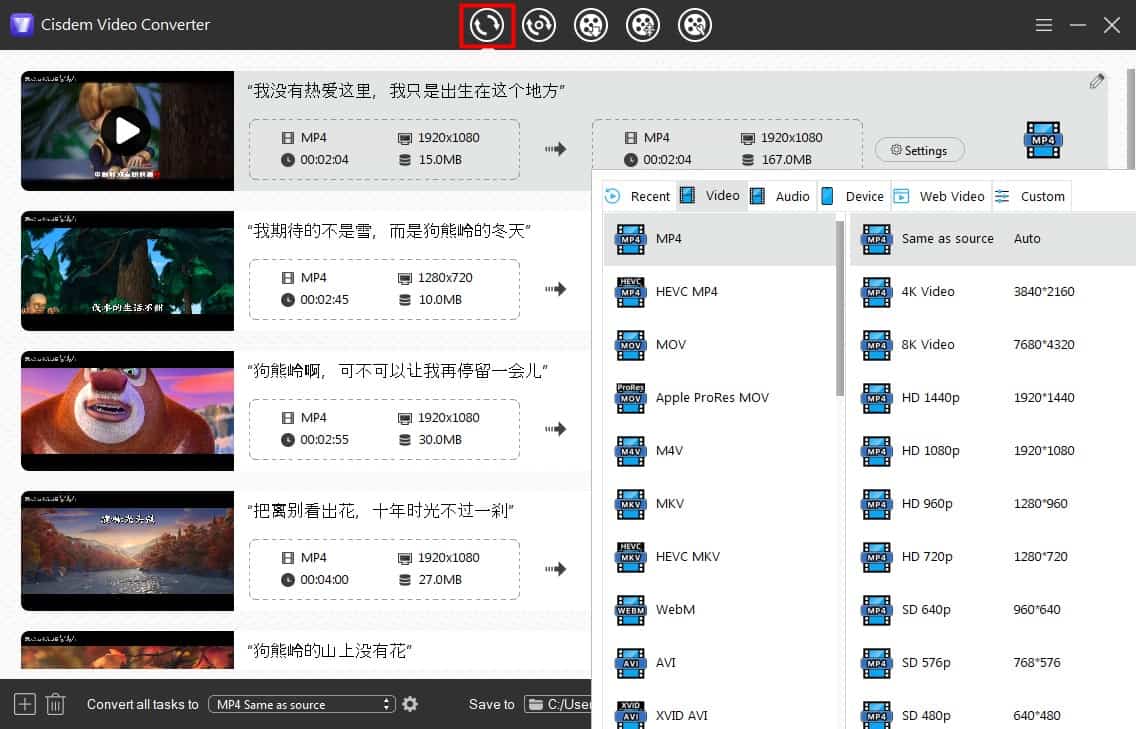Click the arrow next to 30.0MB video

point(556,429)
